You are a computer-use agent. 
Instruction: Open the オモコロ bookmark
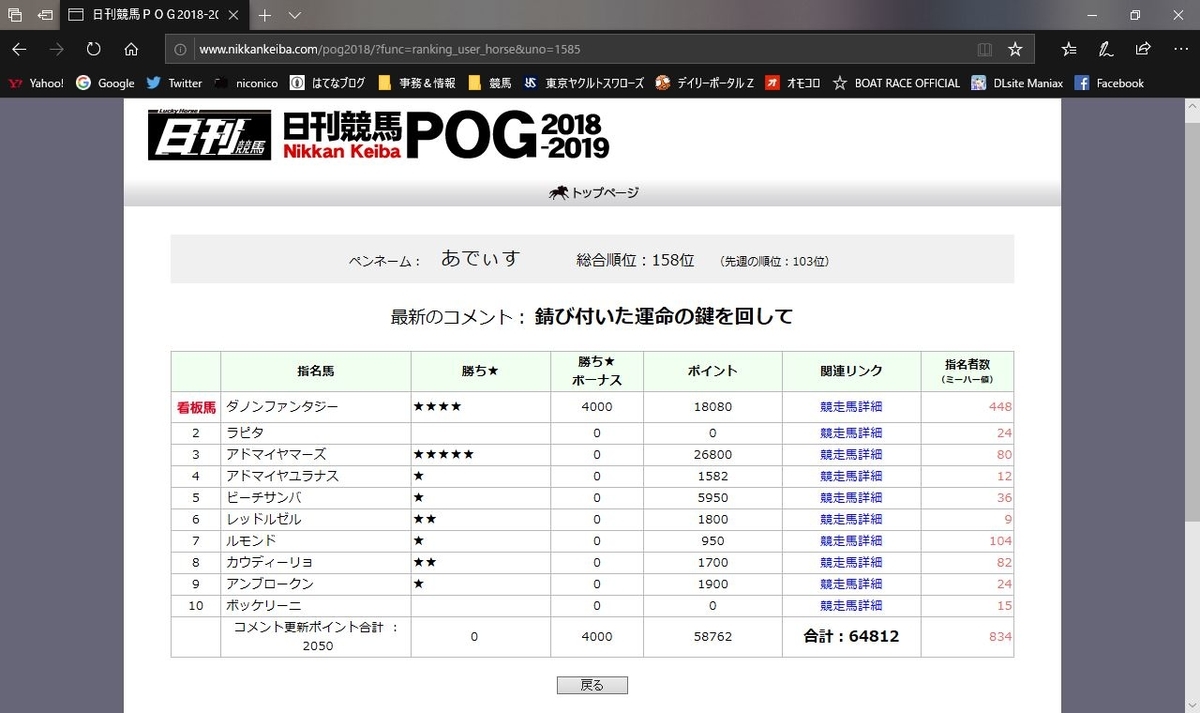[x=792, y=83]
